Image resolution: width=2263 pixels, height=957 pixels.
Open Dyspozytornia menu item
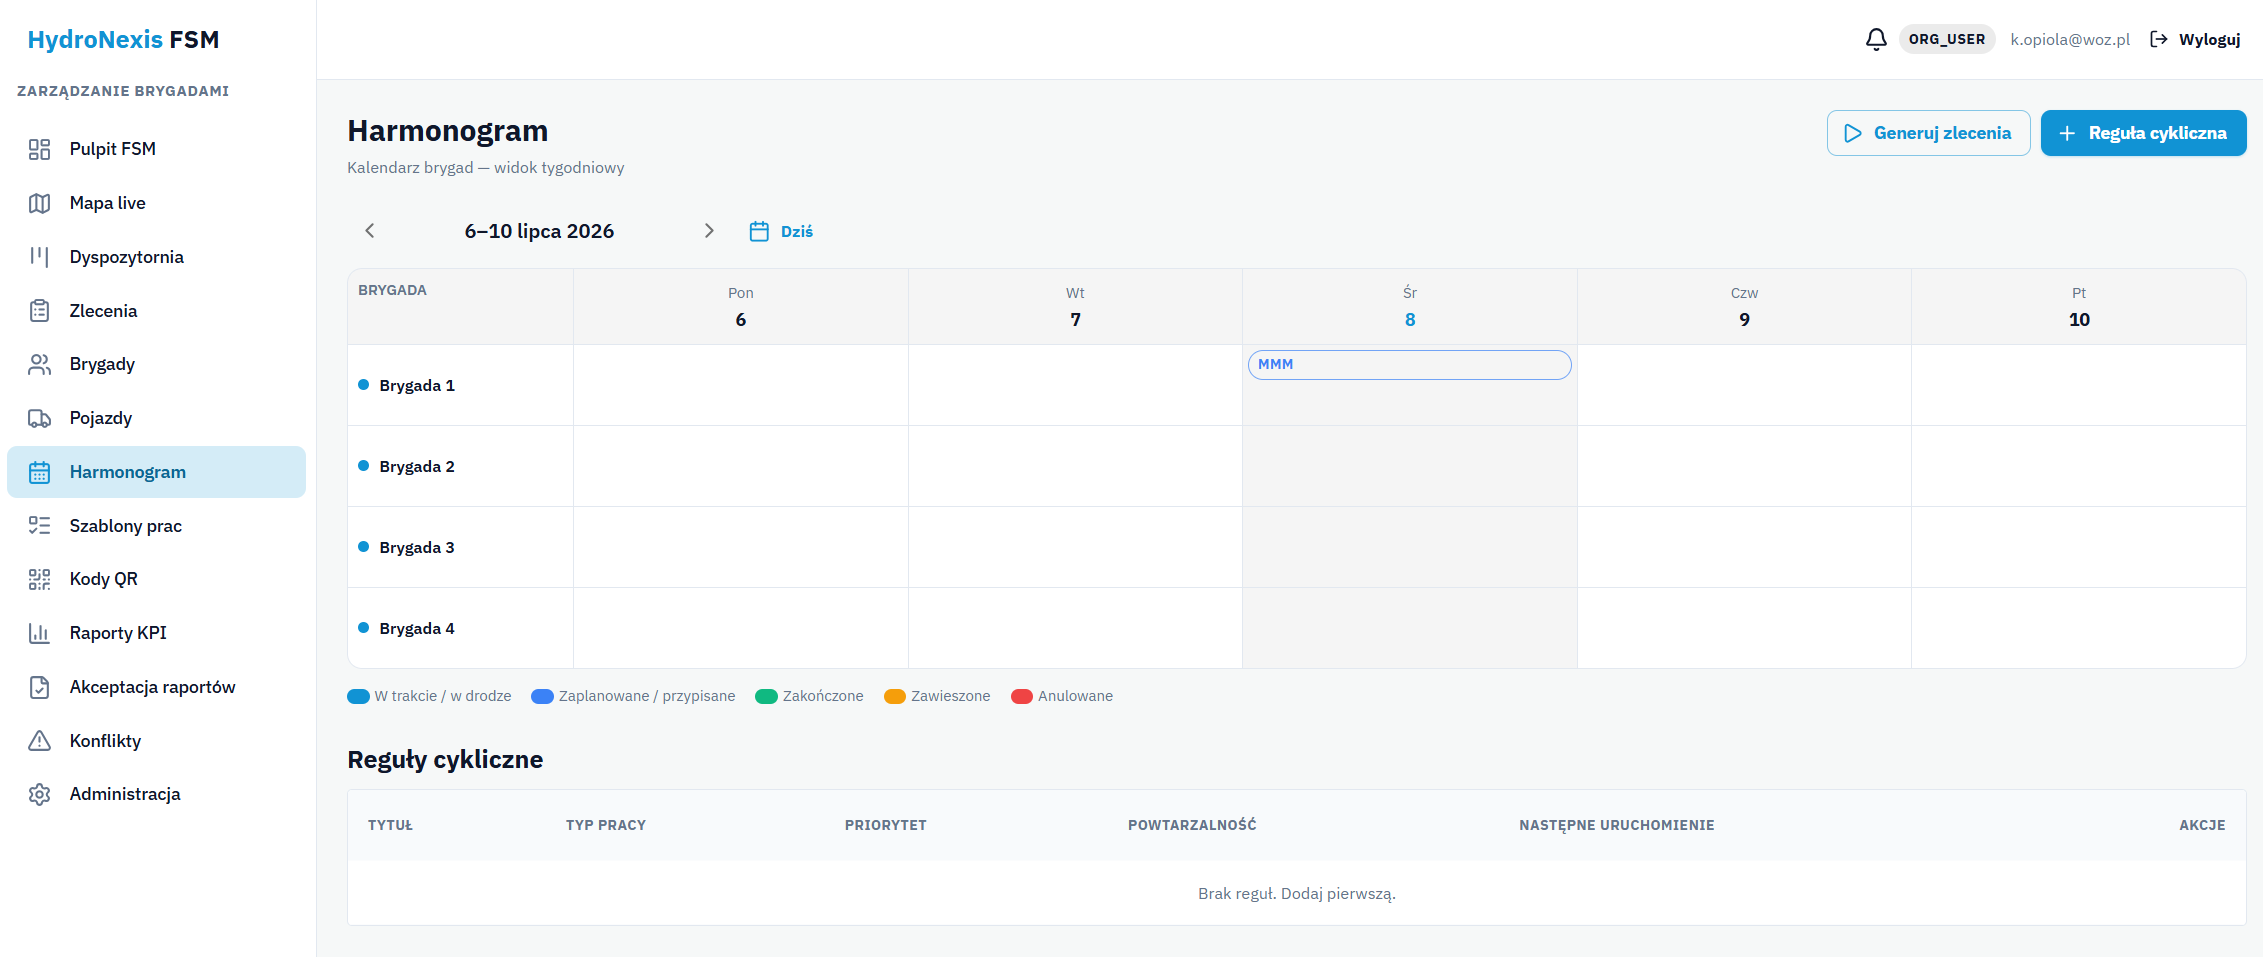tap(156, 257)
